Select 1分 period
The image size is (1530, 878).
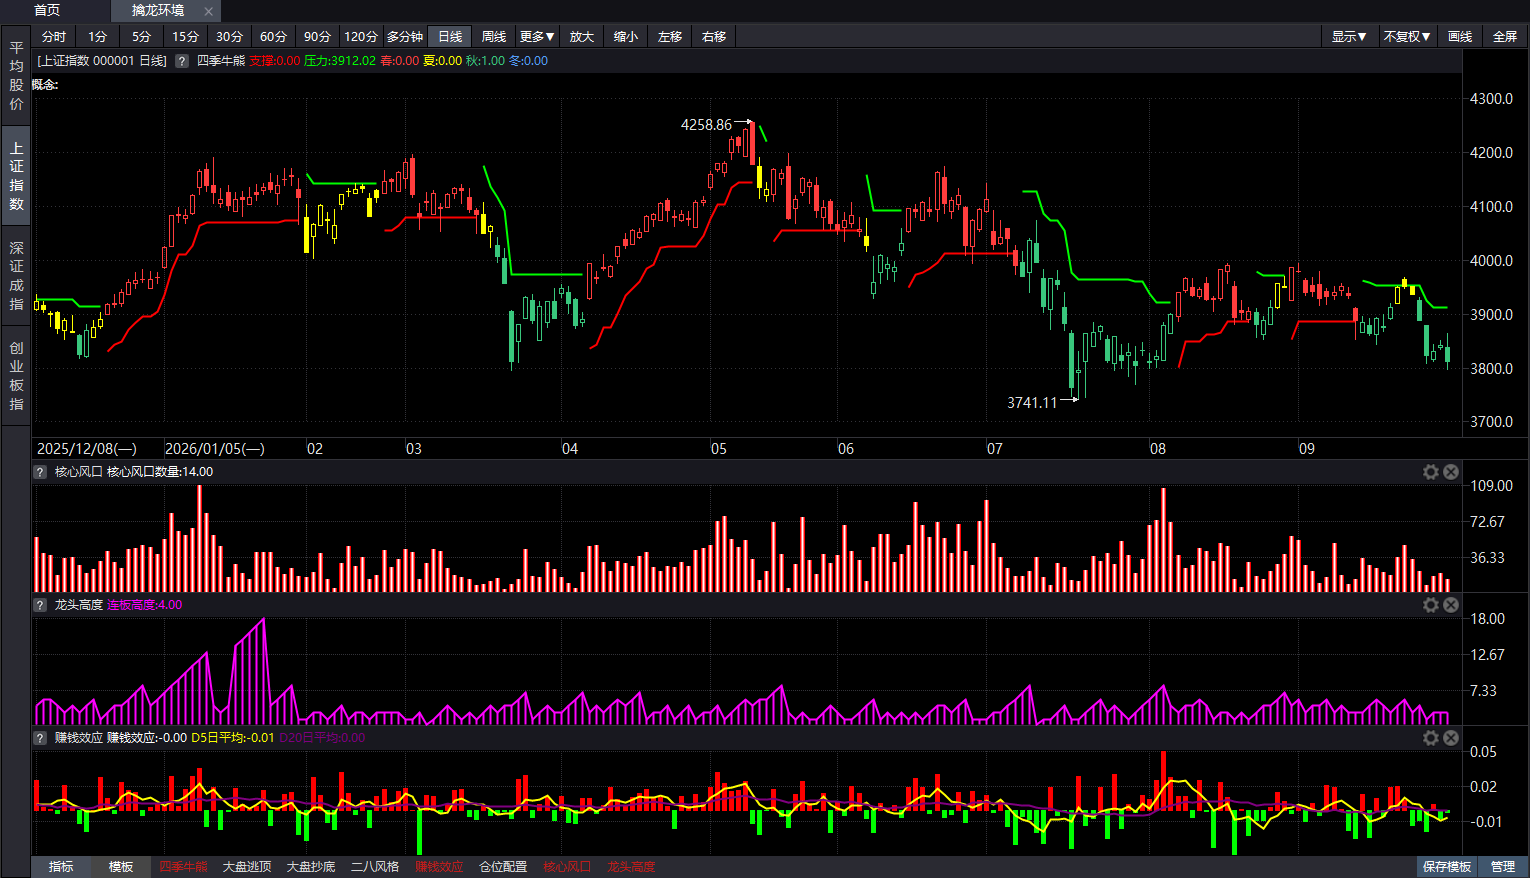97,36
